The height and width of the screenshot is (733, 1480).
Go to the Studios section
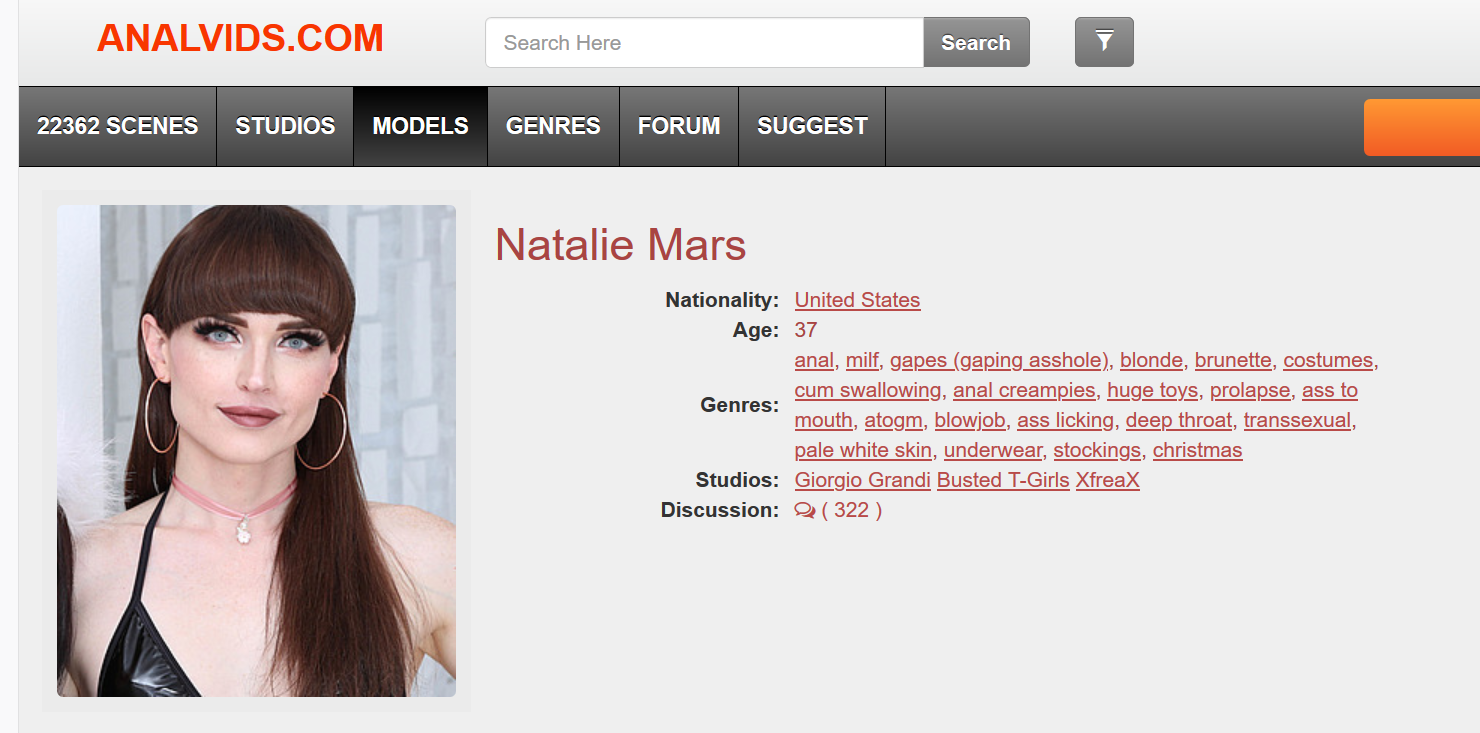point(285,126)
